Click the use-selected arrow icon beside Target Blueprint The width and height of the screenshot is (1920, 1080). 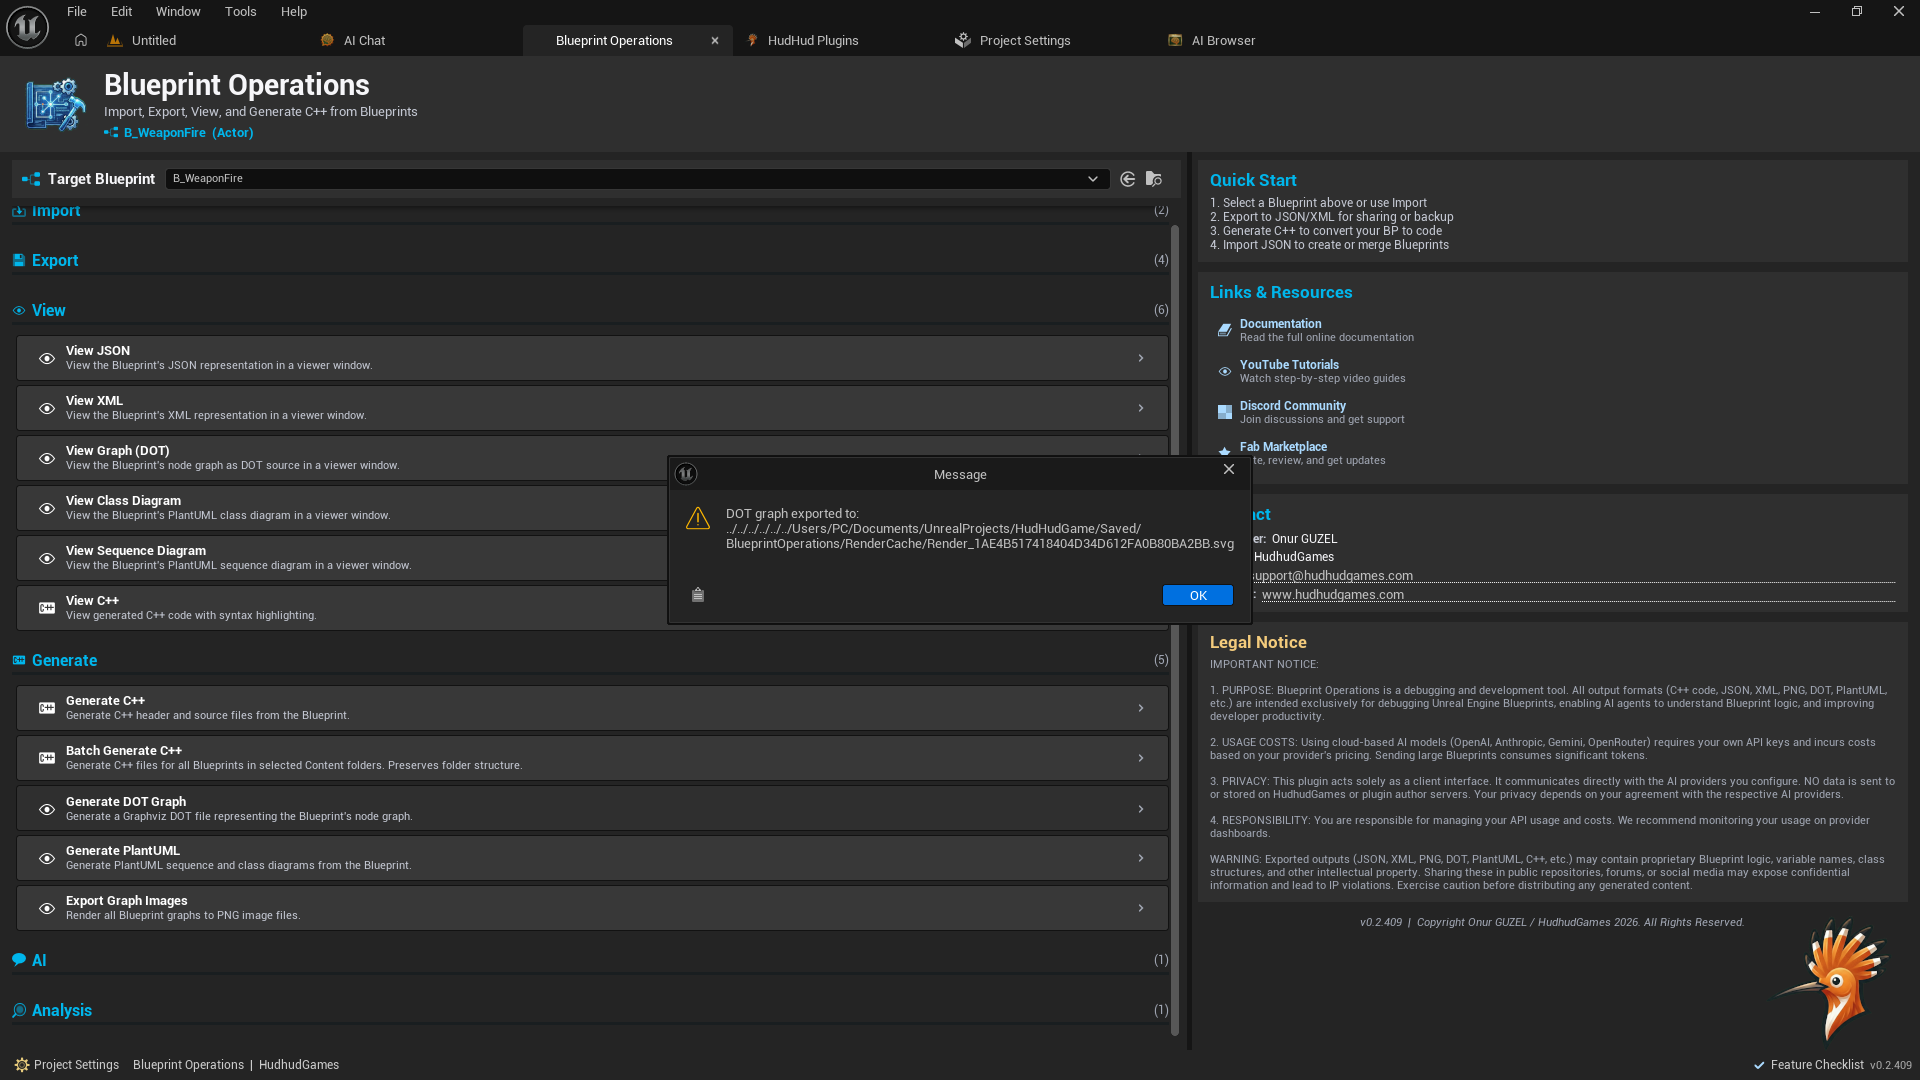point(1128,179)
